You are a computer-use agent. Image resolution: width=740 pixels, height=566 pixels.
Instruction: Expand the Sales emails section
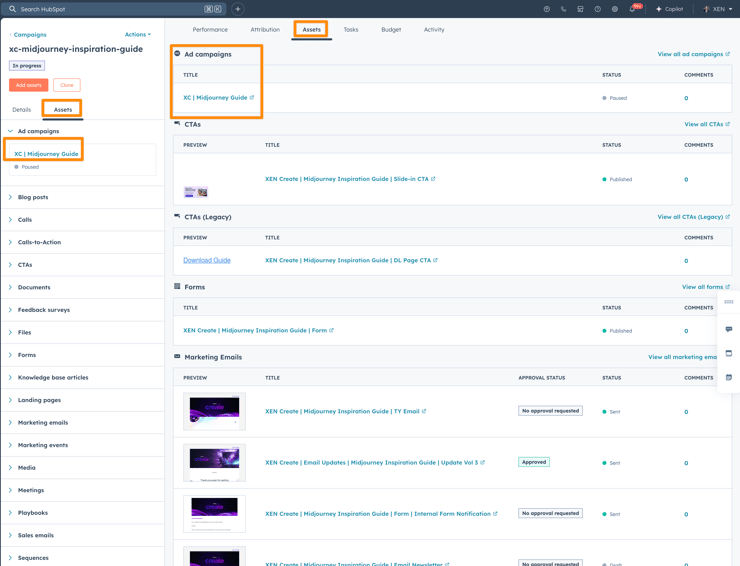36,535
